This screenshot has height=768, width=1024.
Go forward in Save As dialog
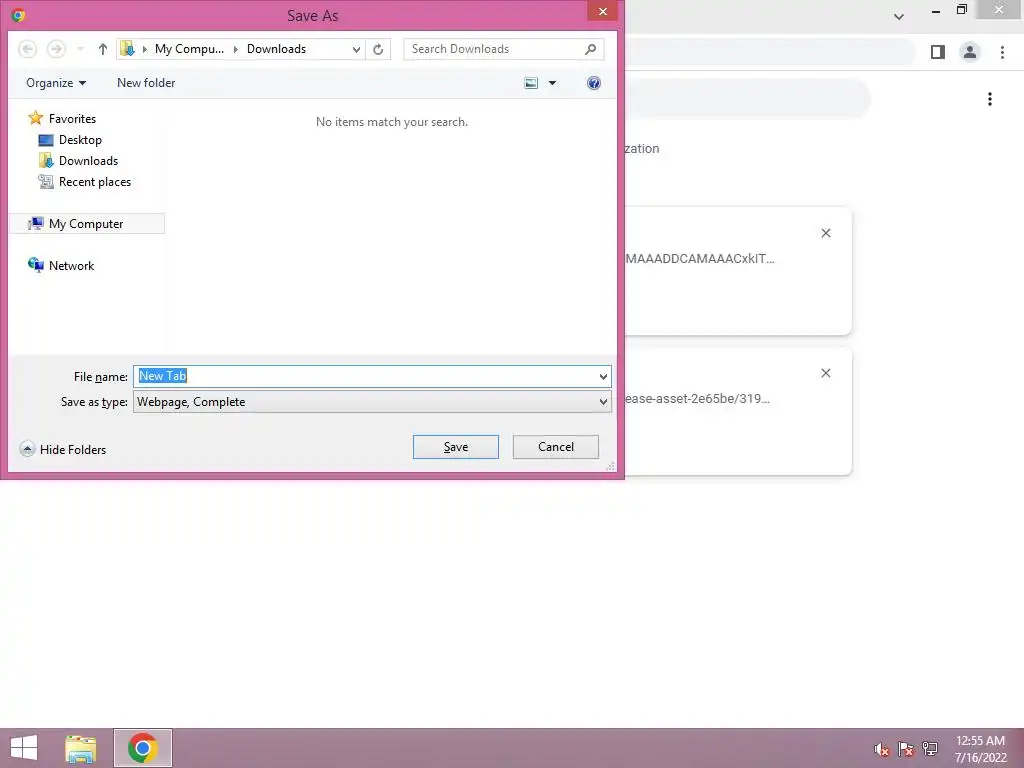[57, 49]
